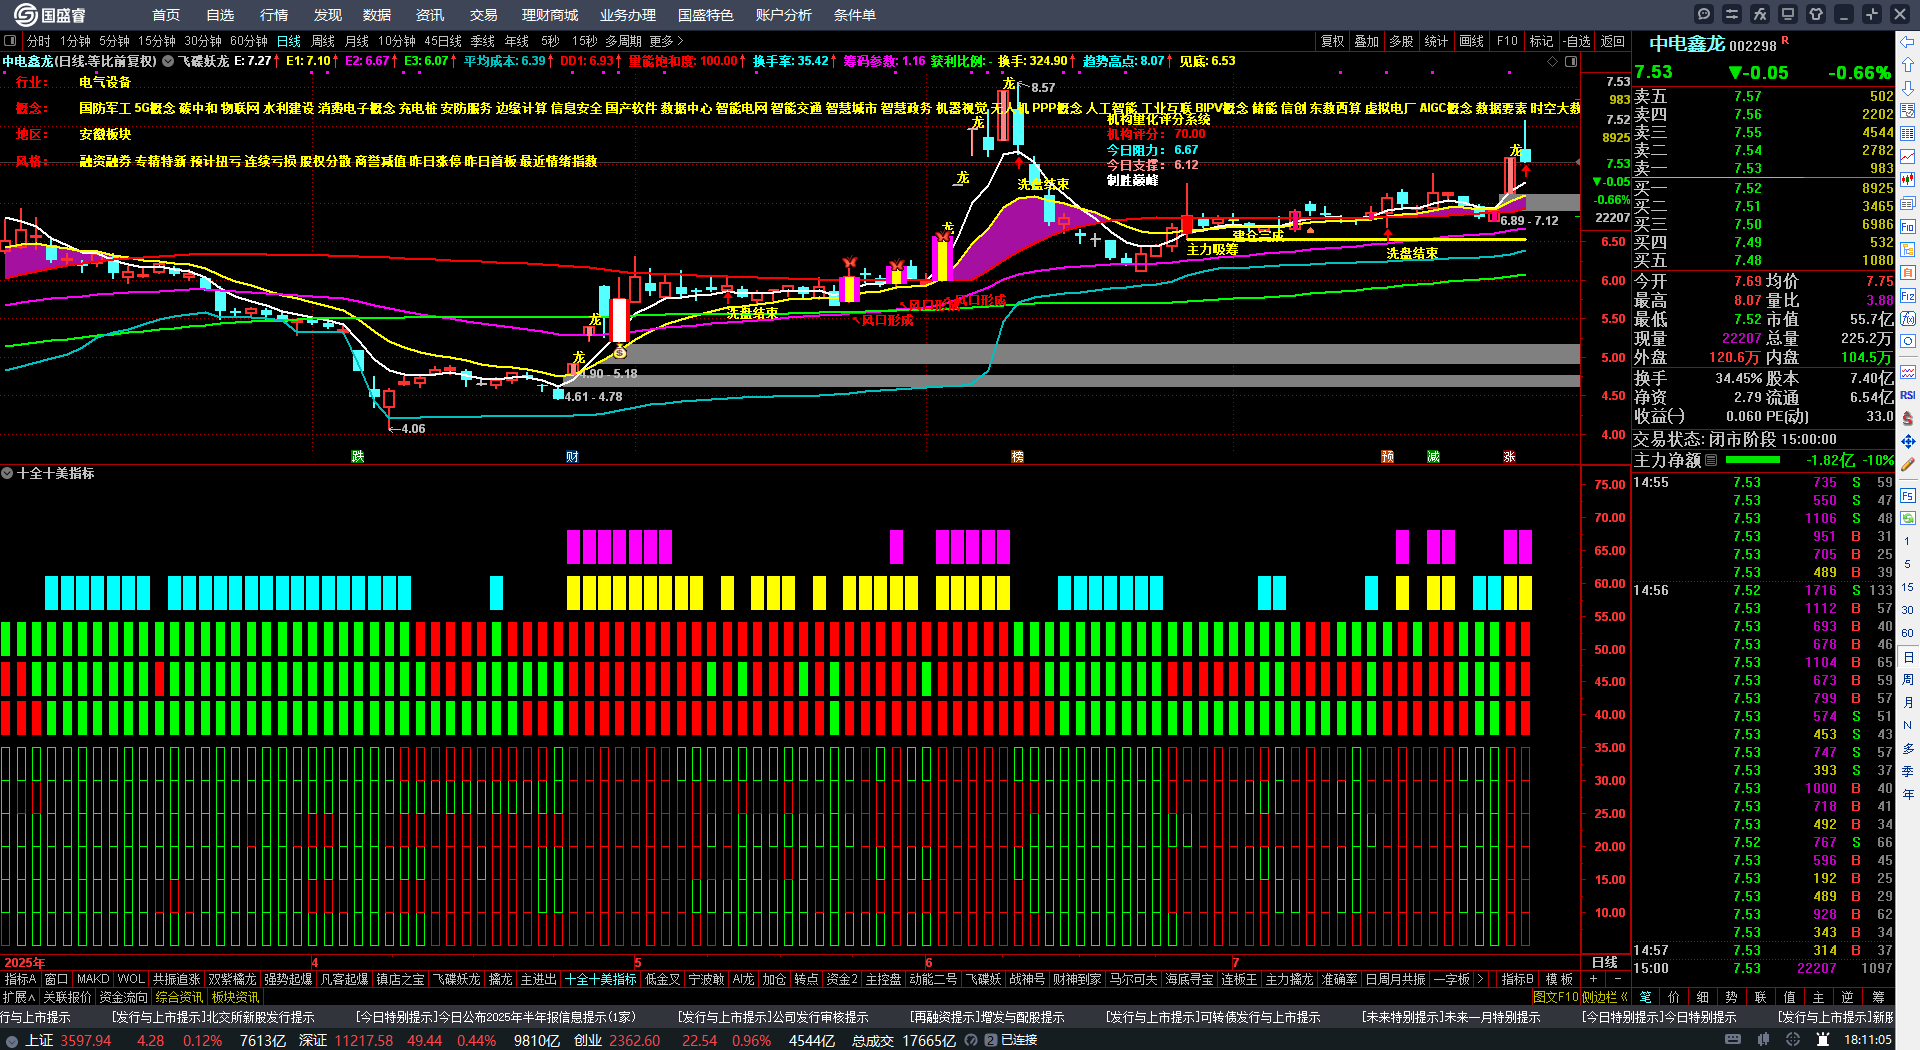1920x1050 pixels.
Task: Open the 行情 menu
Action: tap(274, 15)
